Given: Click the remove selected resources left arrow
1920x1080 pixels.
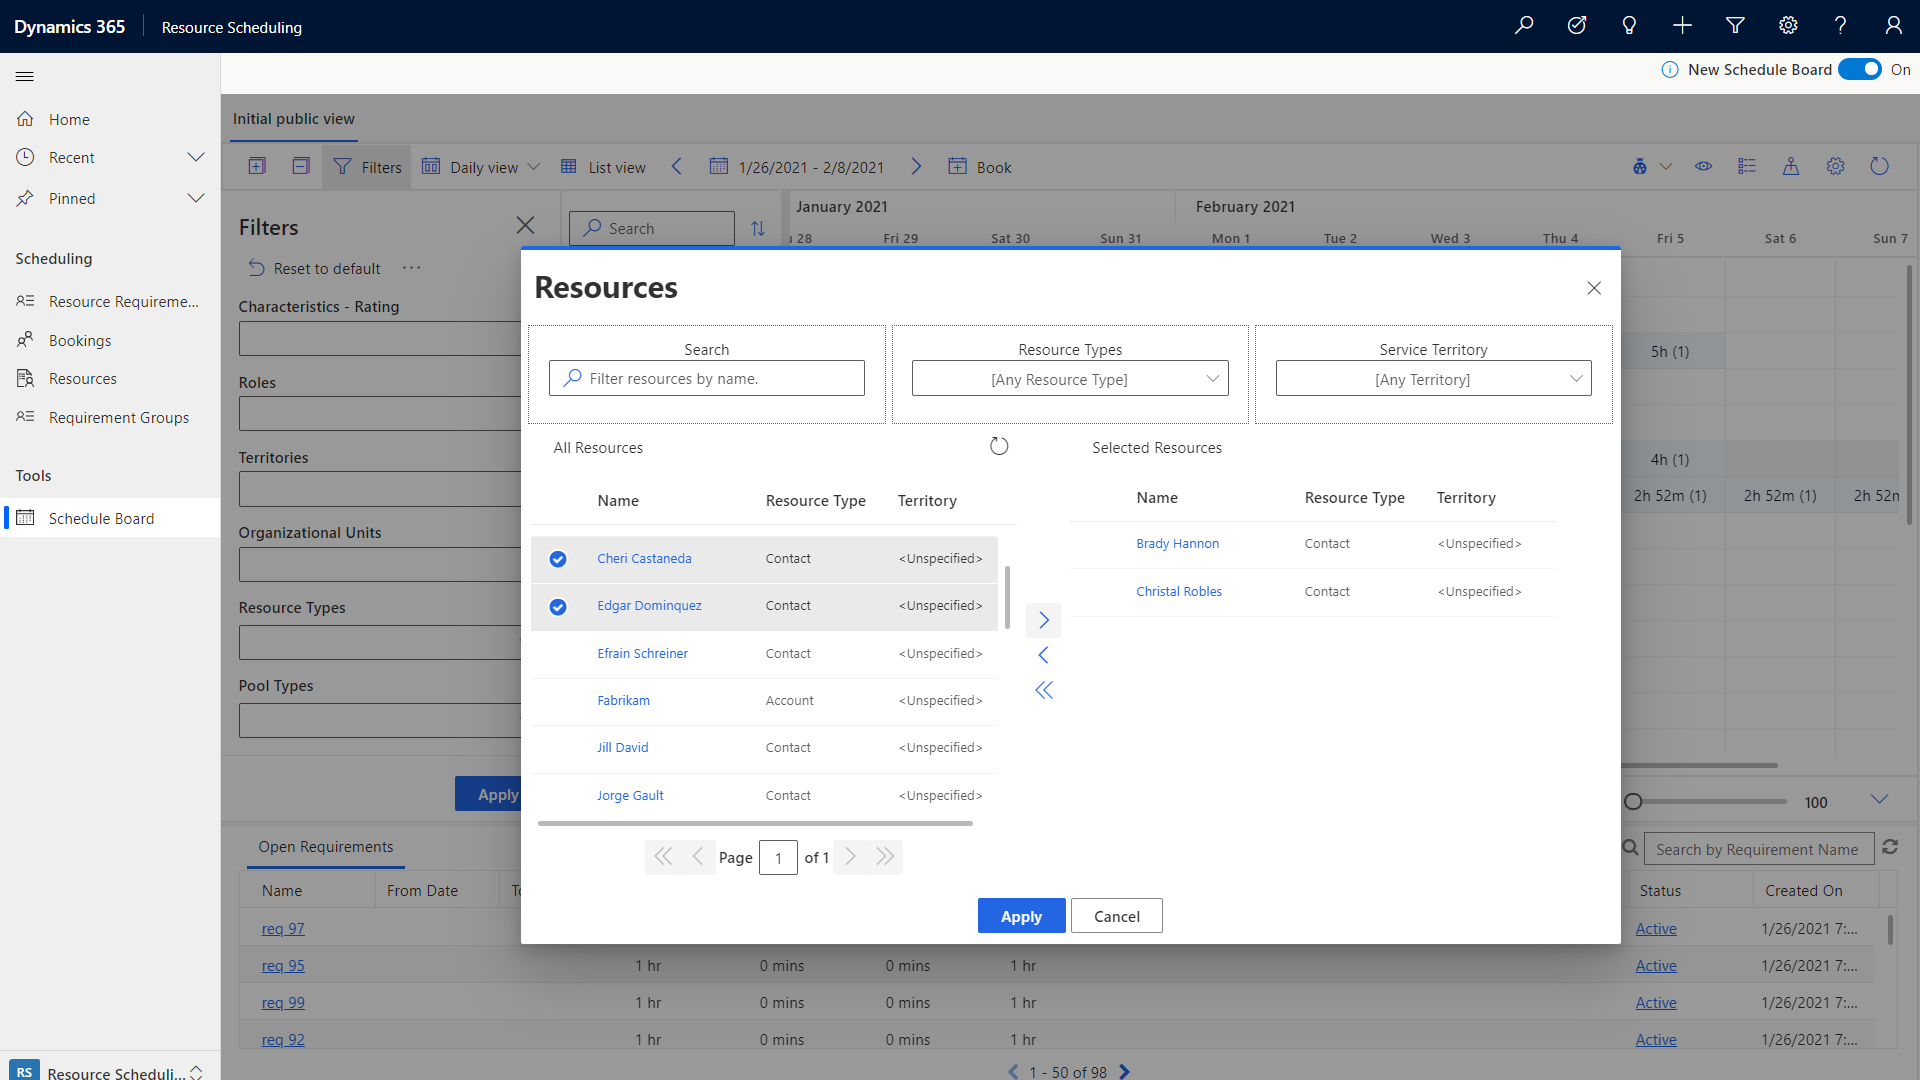Looking at the screenshot, I should tap(1043, 655).
